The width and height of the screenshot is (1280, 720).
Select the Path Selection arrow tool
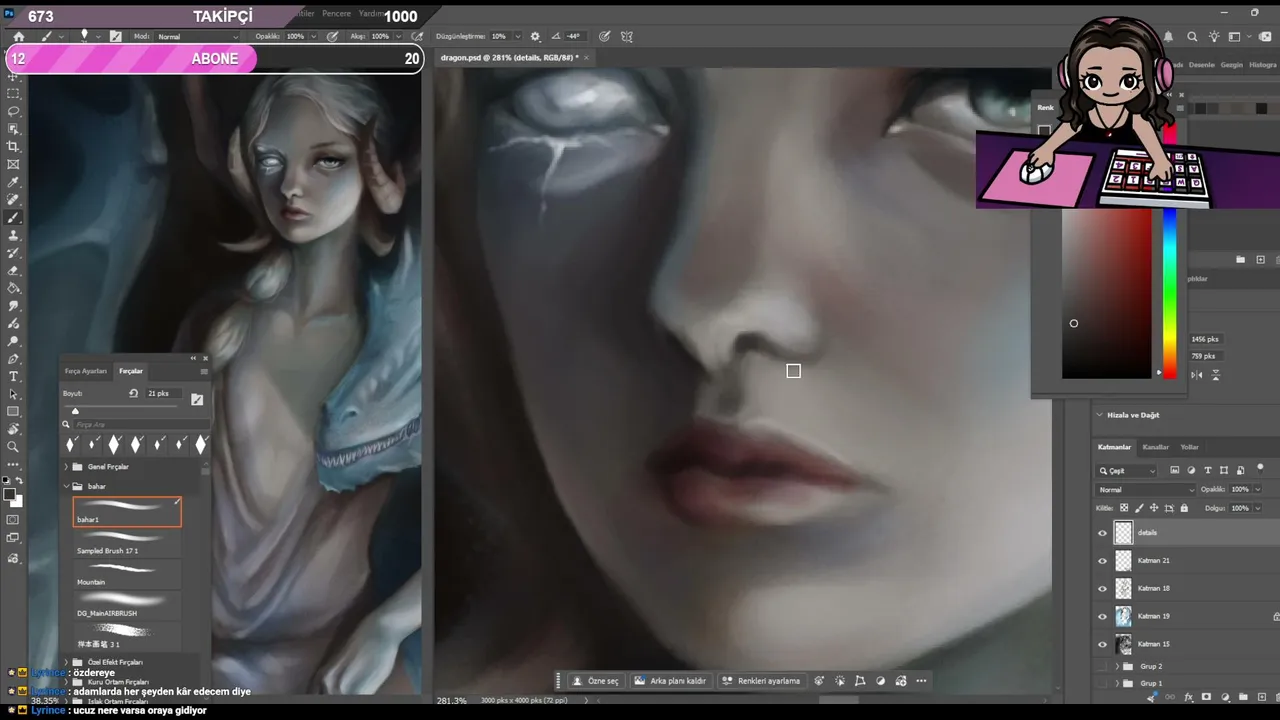click(x=13, y=394)
